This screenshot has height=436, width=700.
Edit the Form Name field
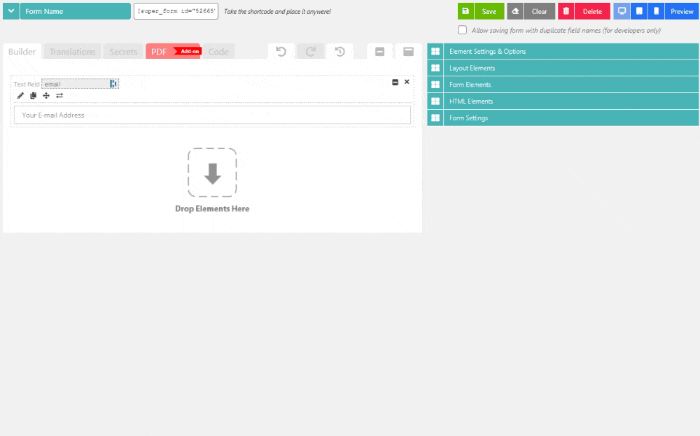(x=75, y=11)
